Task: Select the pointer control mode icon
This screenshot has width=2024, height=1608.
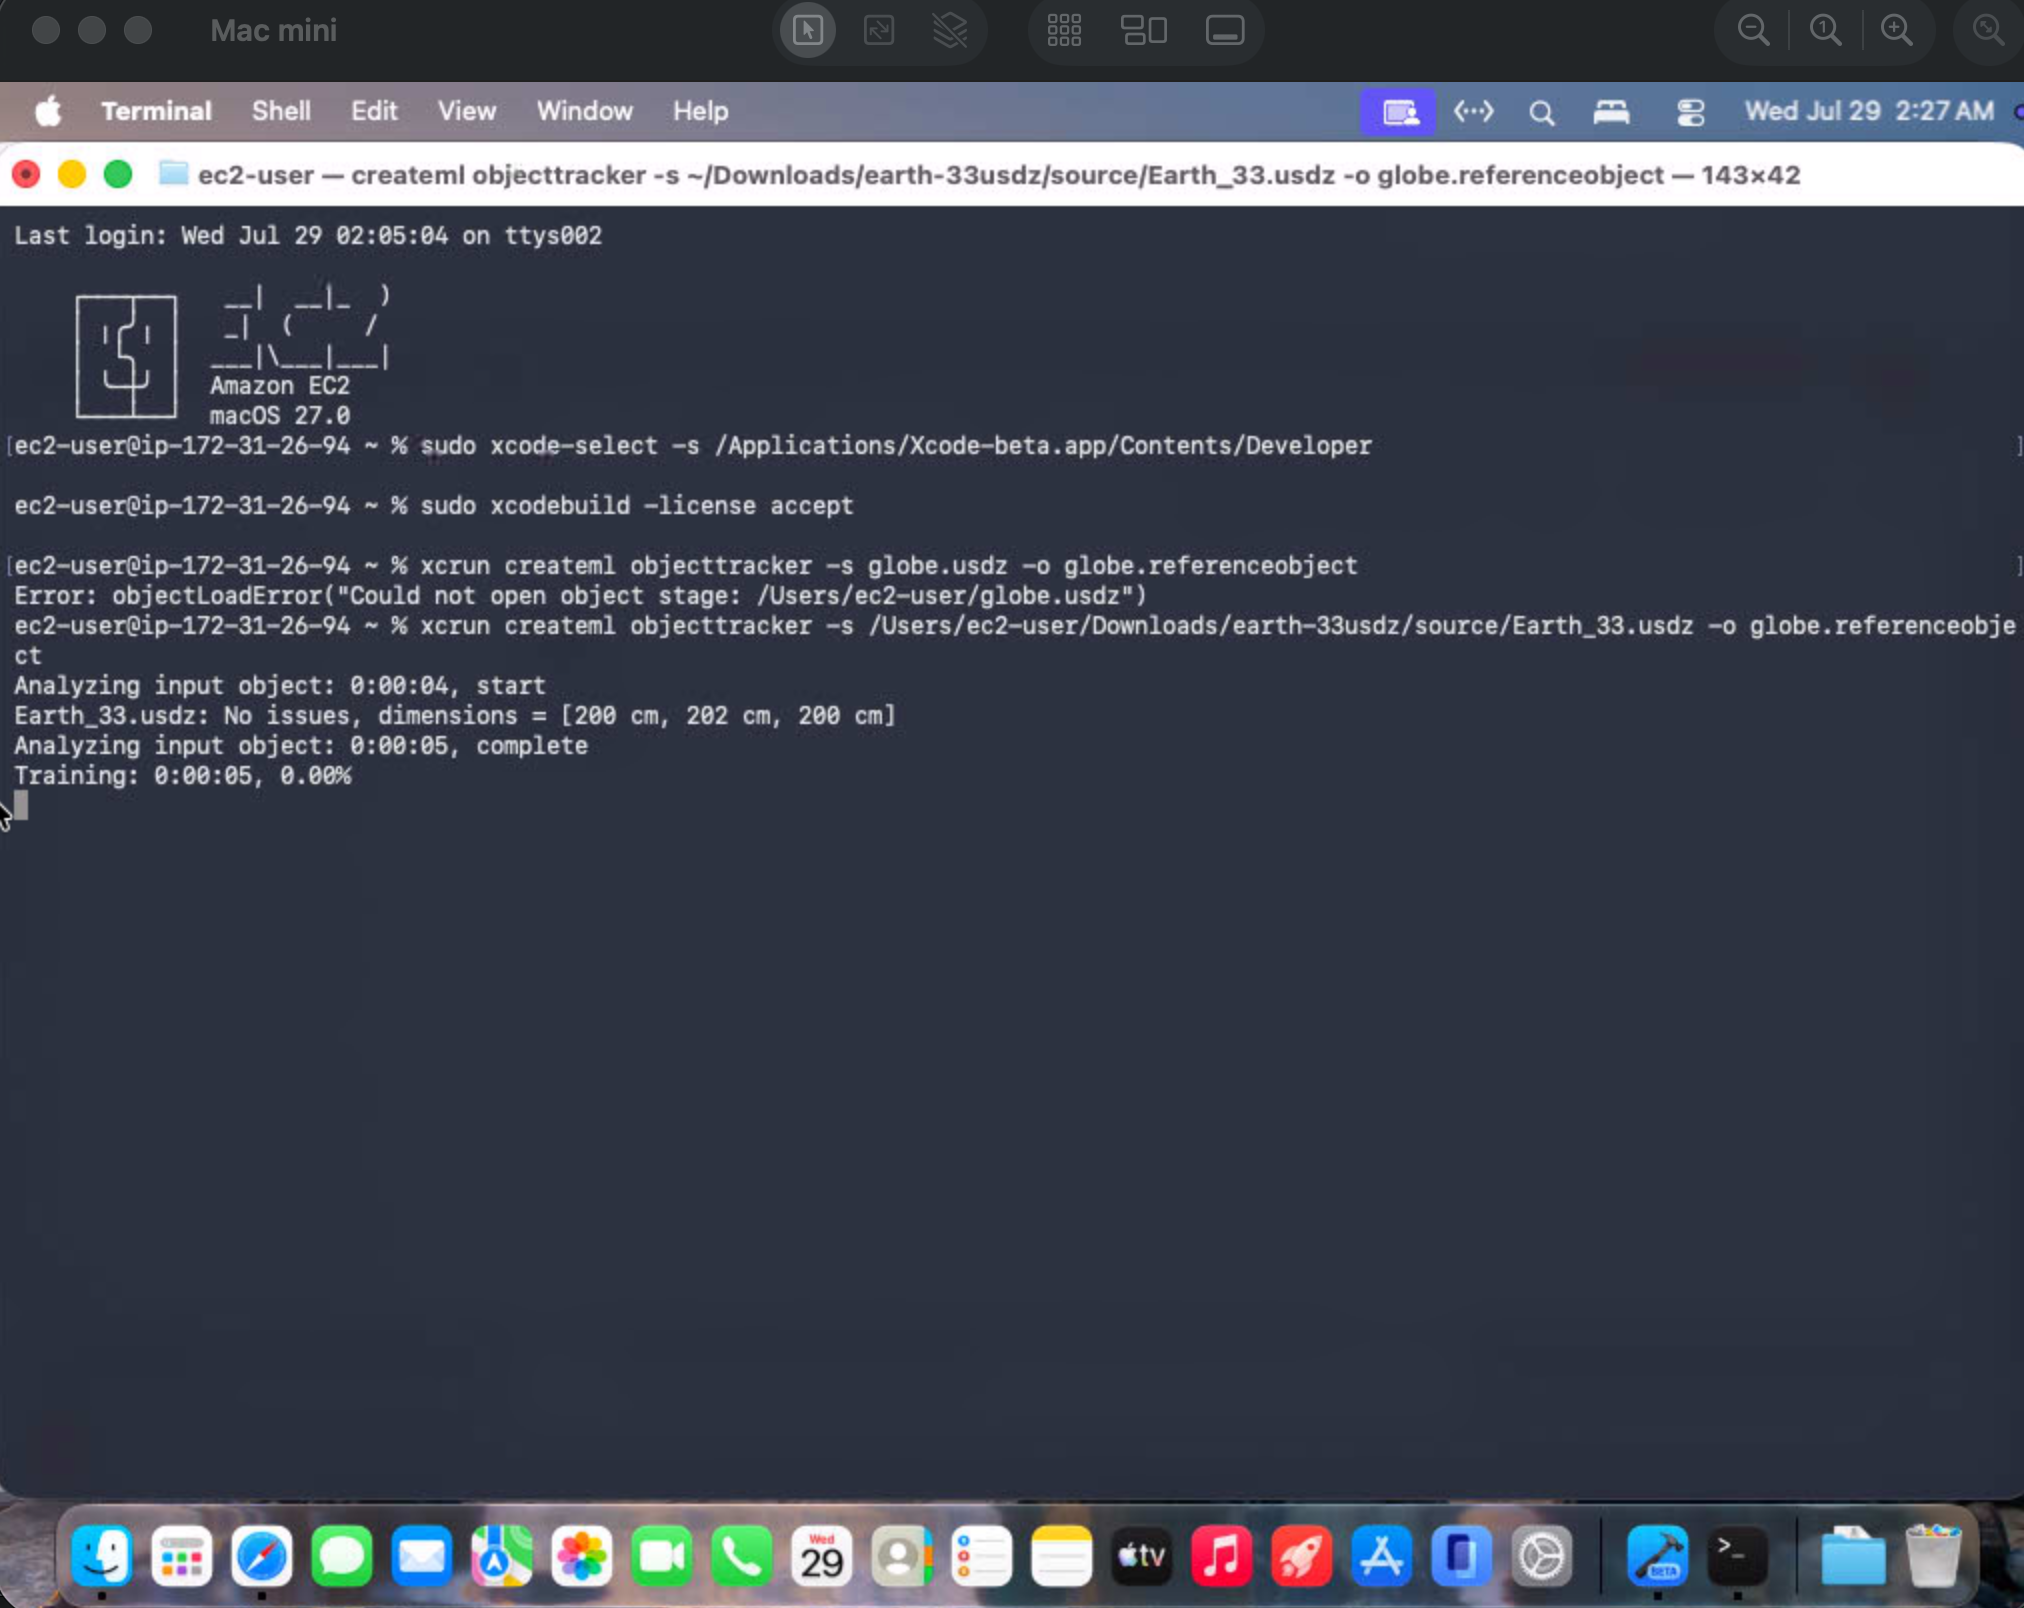Action: tap(807, 30)
